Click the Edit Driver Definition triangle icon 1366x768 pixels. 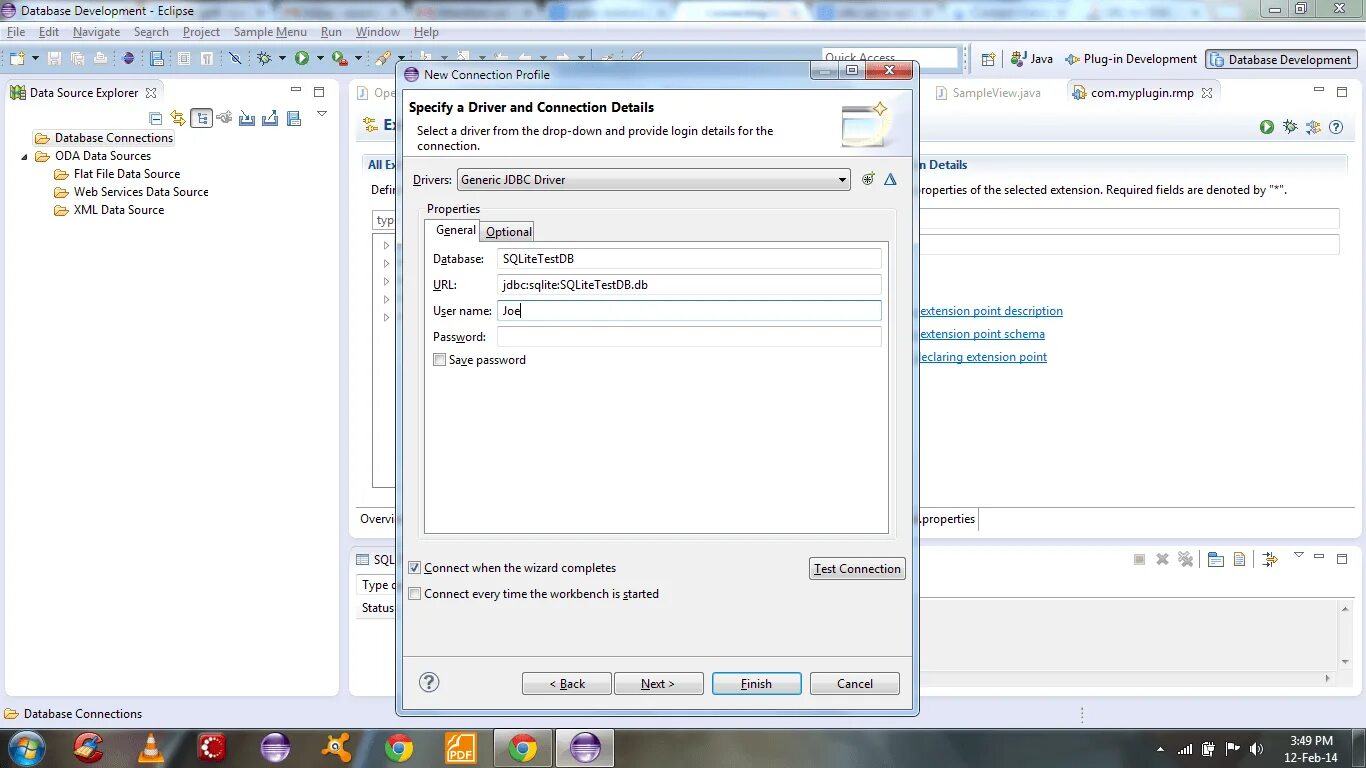(890, 179)
